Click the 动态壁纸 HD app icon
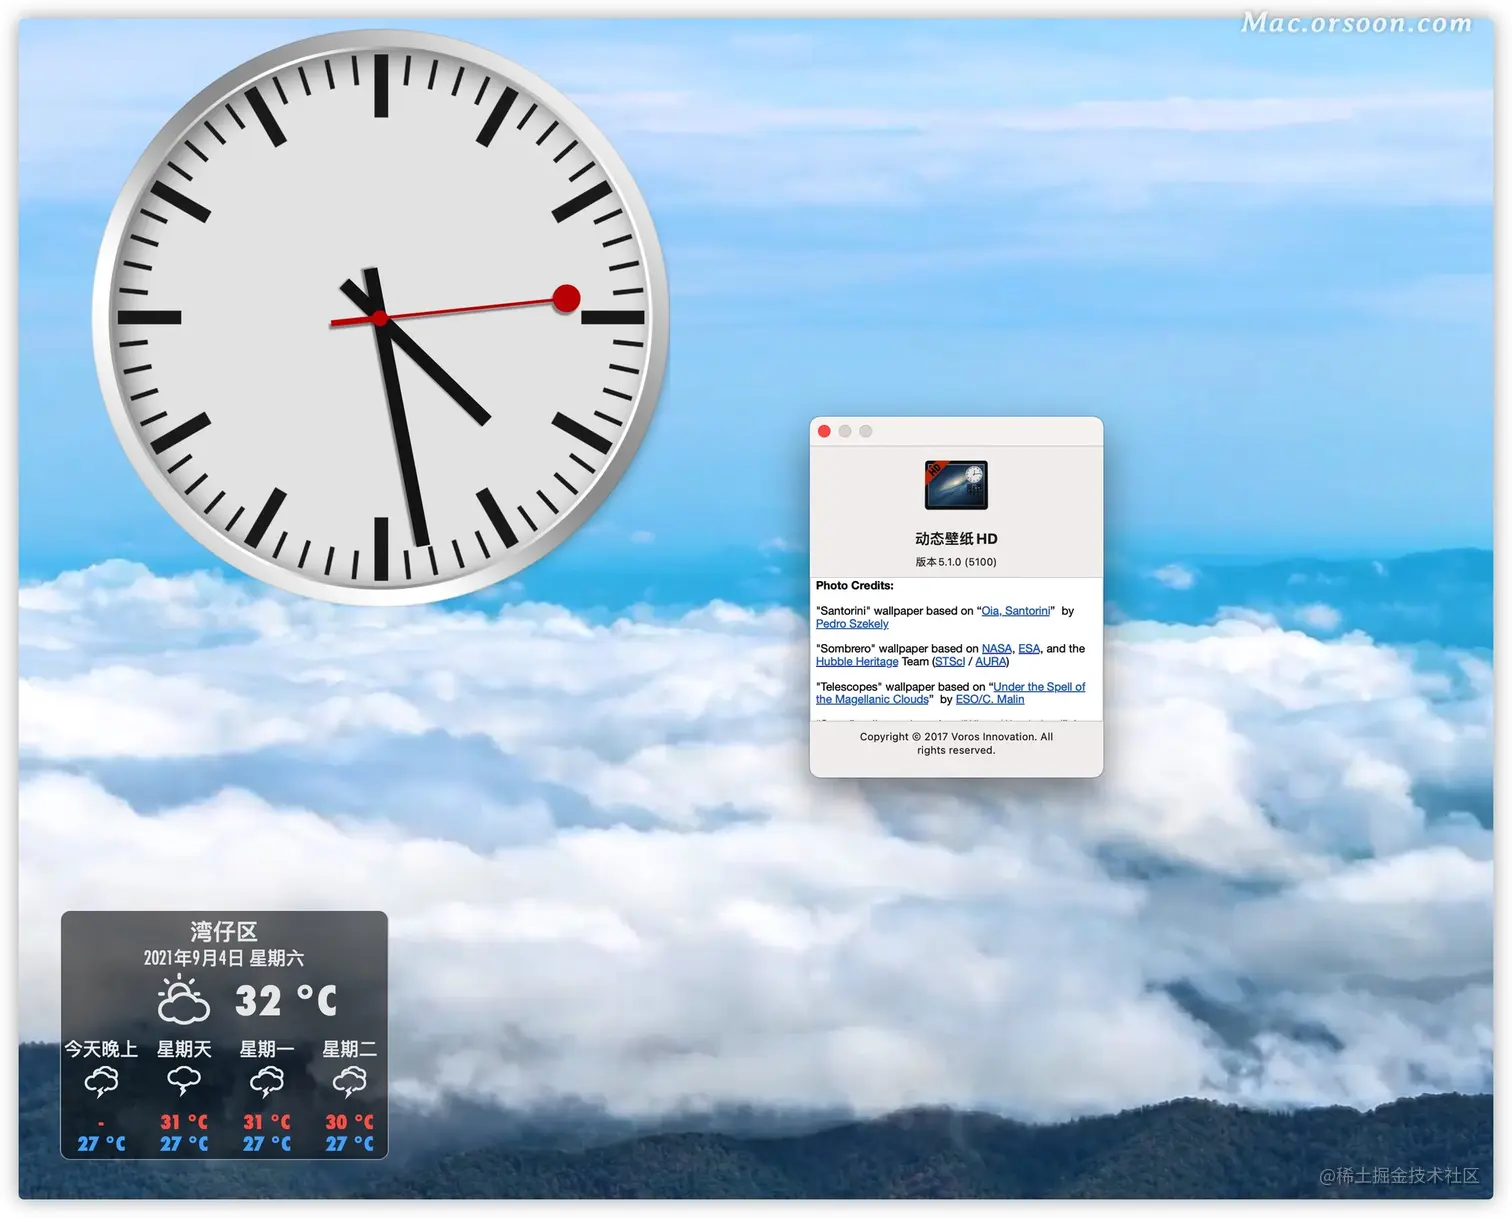The width and height of the screenshot is (1512, 1218). (x=956, y=485)
